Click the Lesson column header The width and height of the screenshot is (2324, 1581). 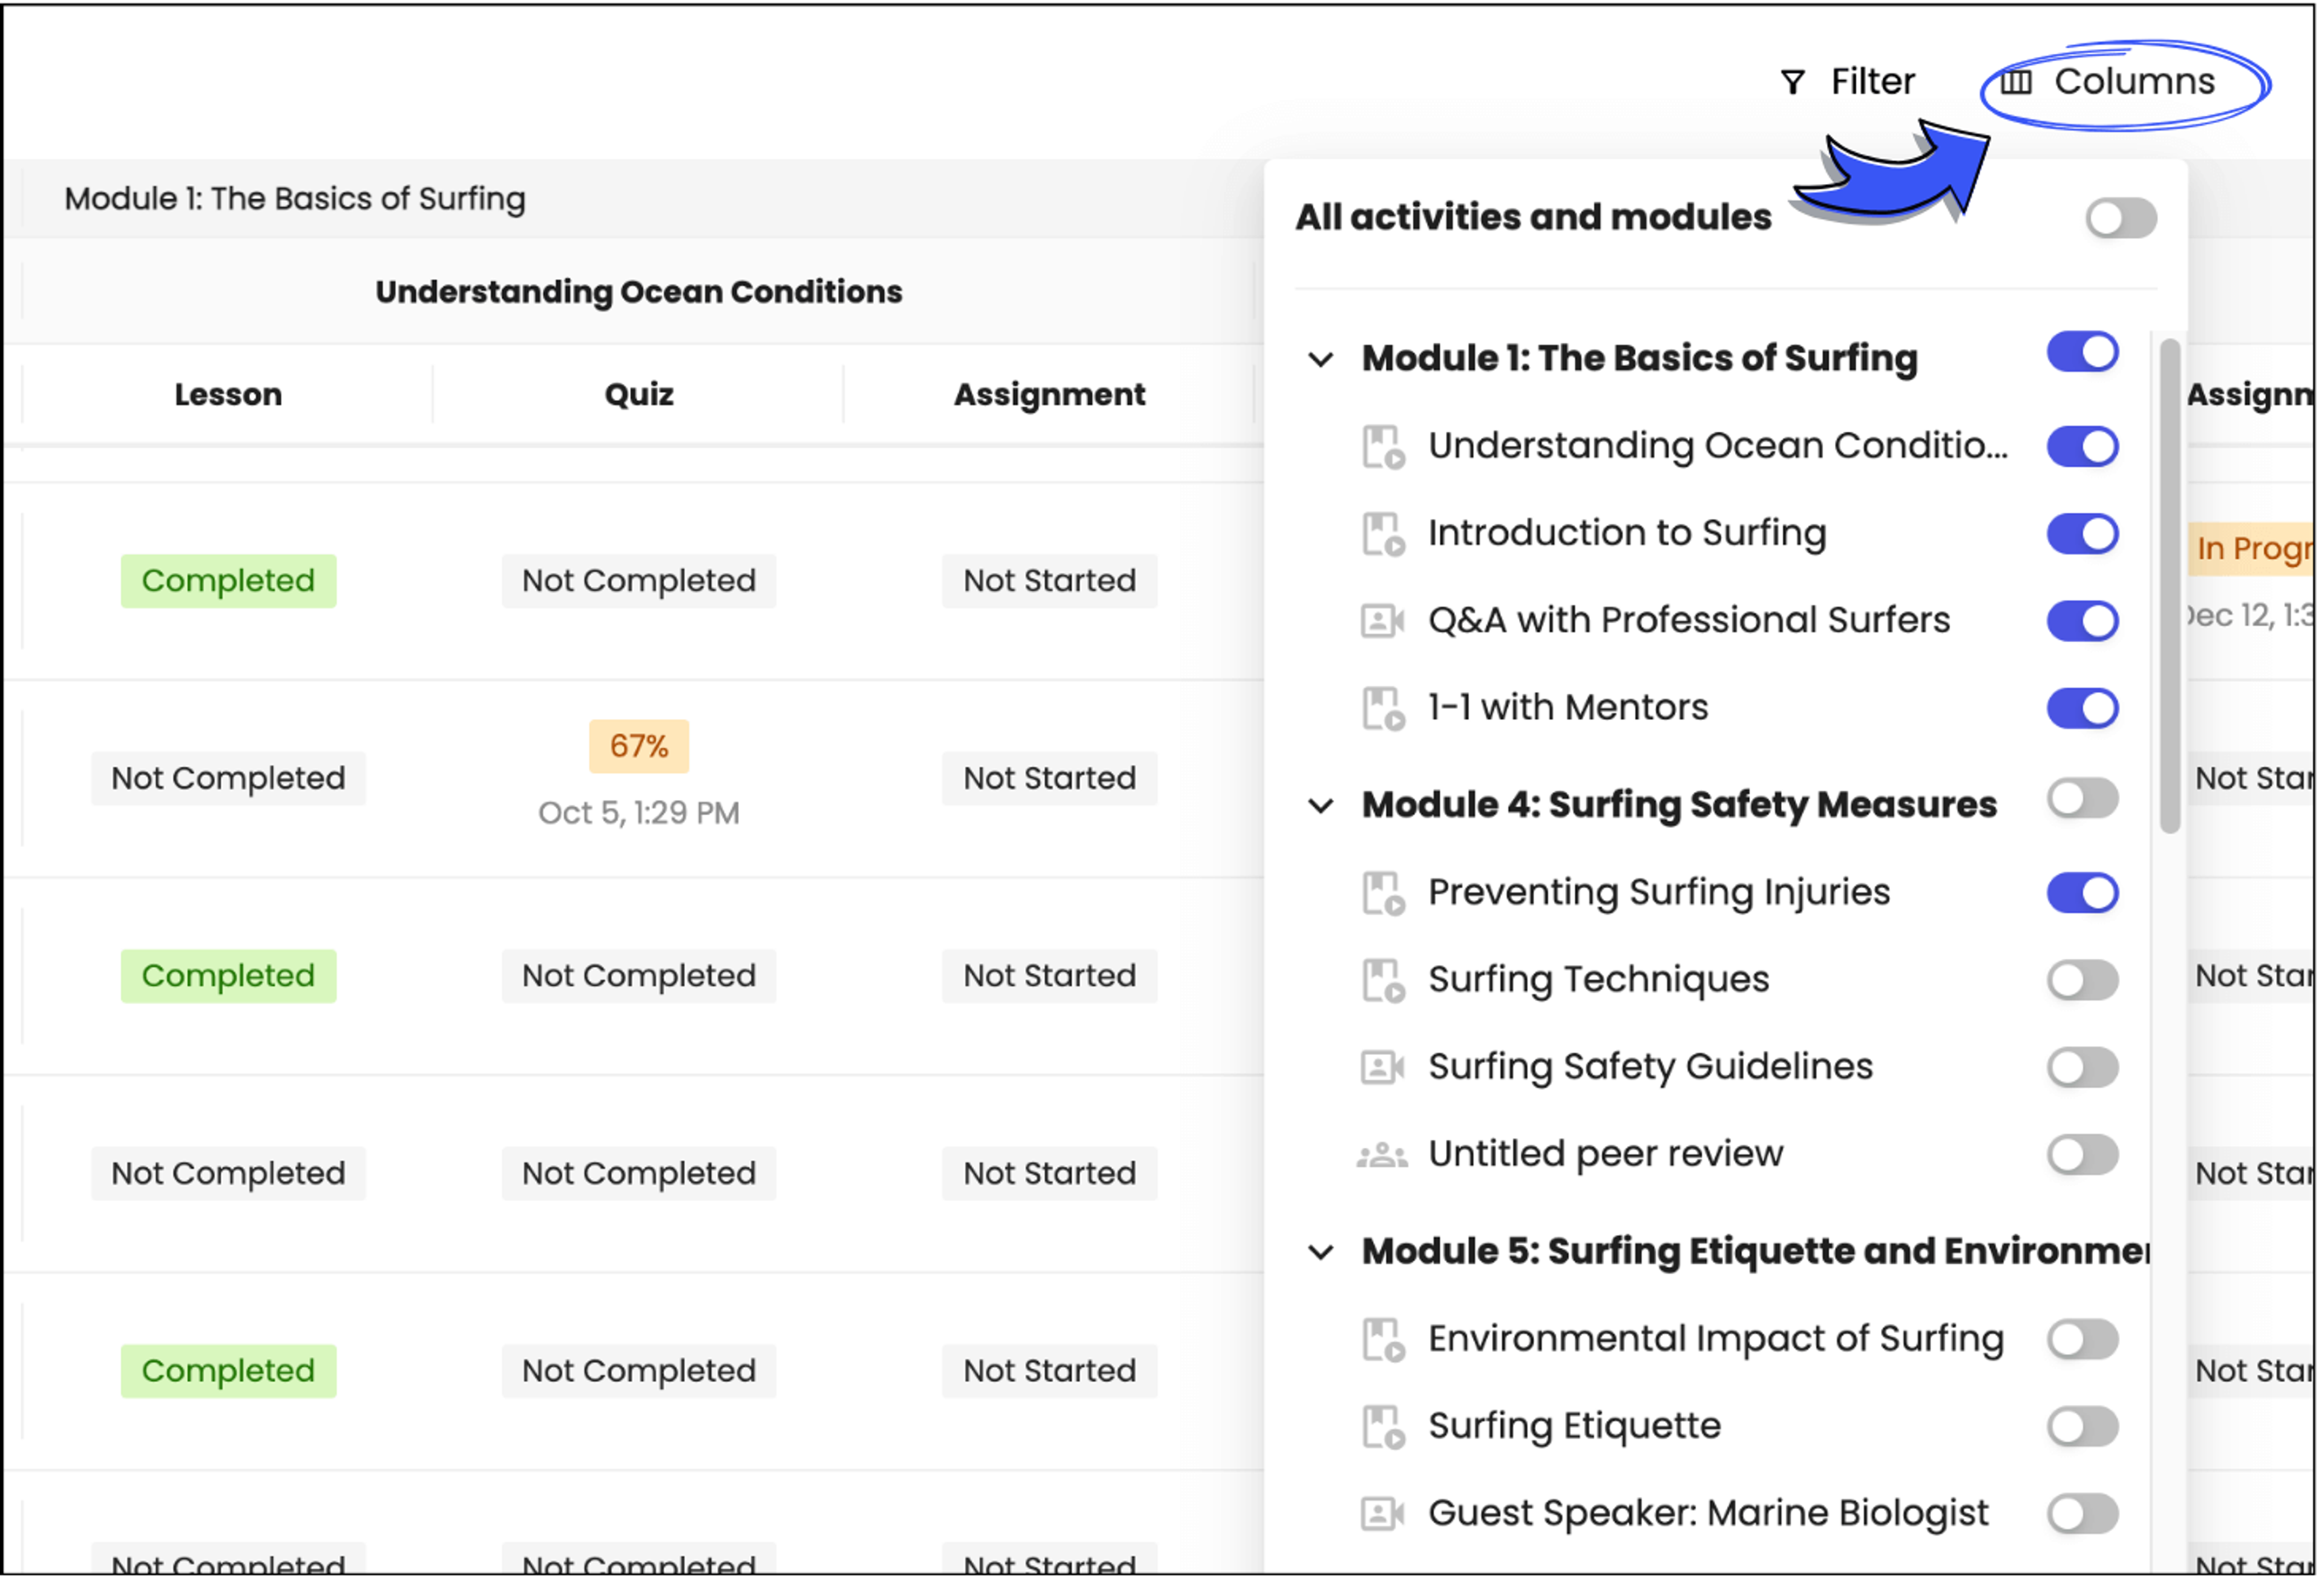click(229, 396)
